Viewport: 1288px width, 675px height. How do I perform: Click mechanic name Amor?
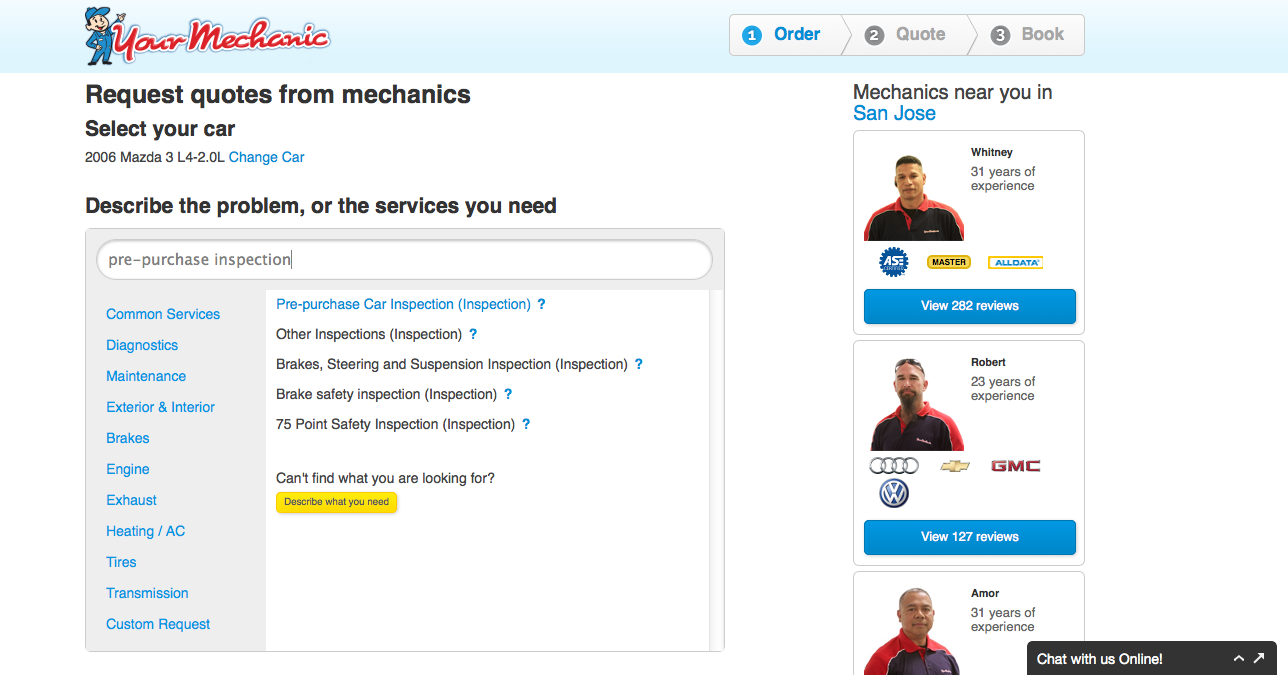[x=985, y=593]
